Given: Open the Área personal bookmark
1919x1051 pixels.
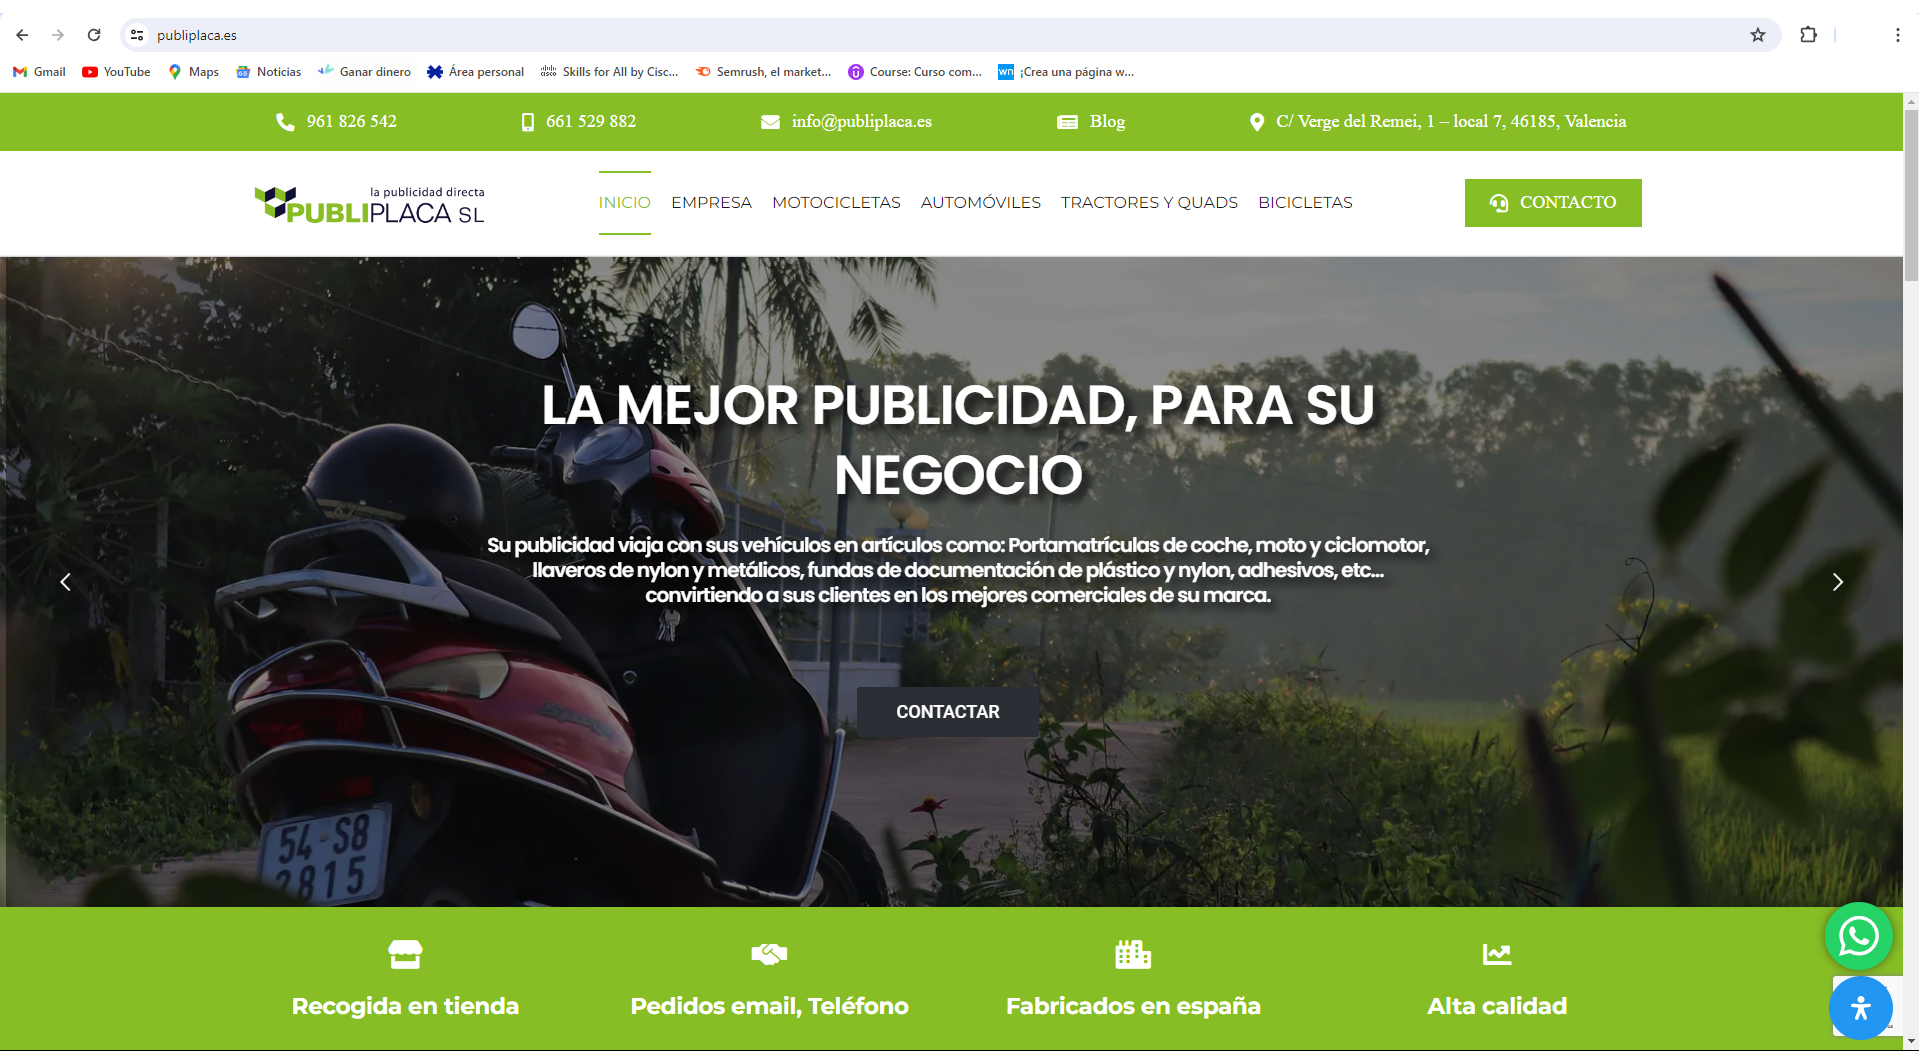Looking at the screenshot, I should click(x=475, y=72).
